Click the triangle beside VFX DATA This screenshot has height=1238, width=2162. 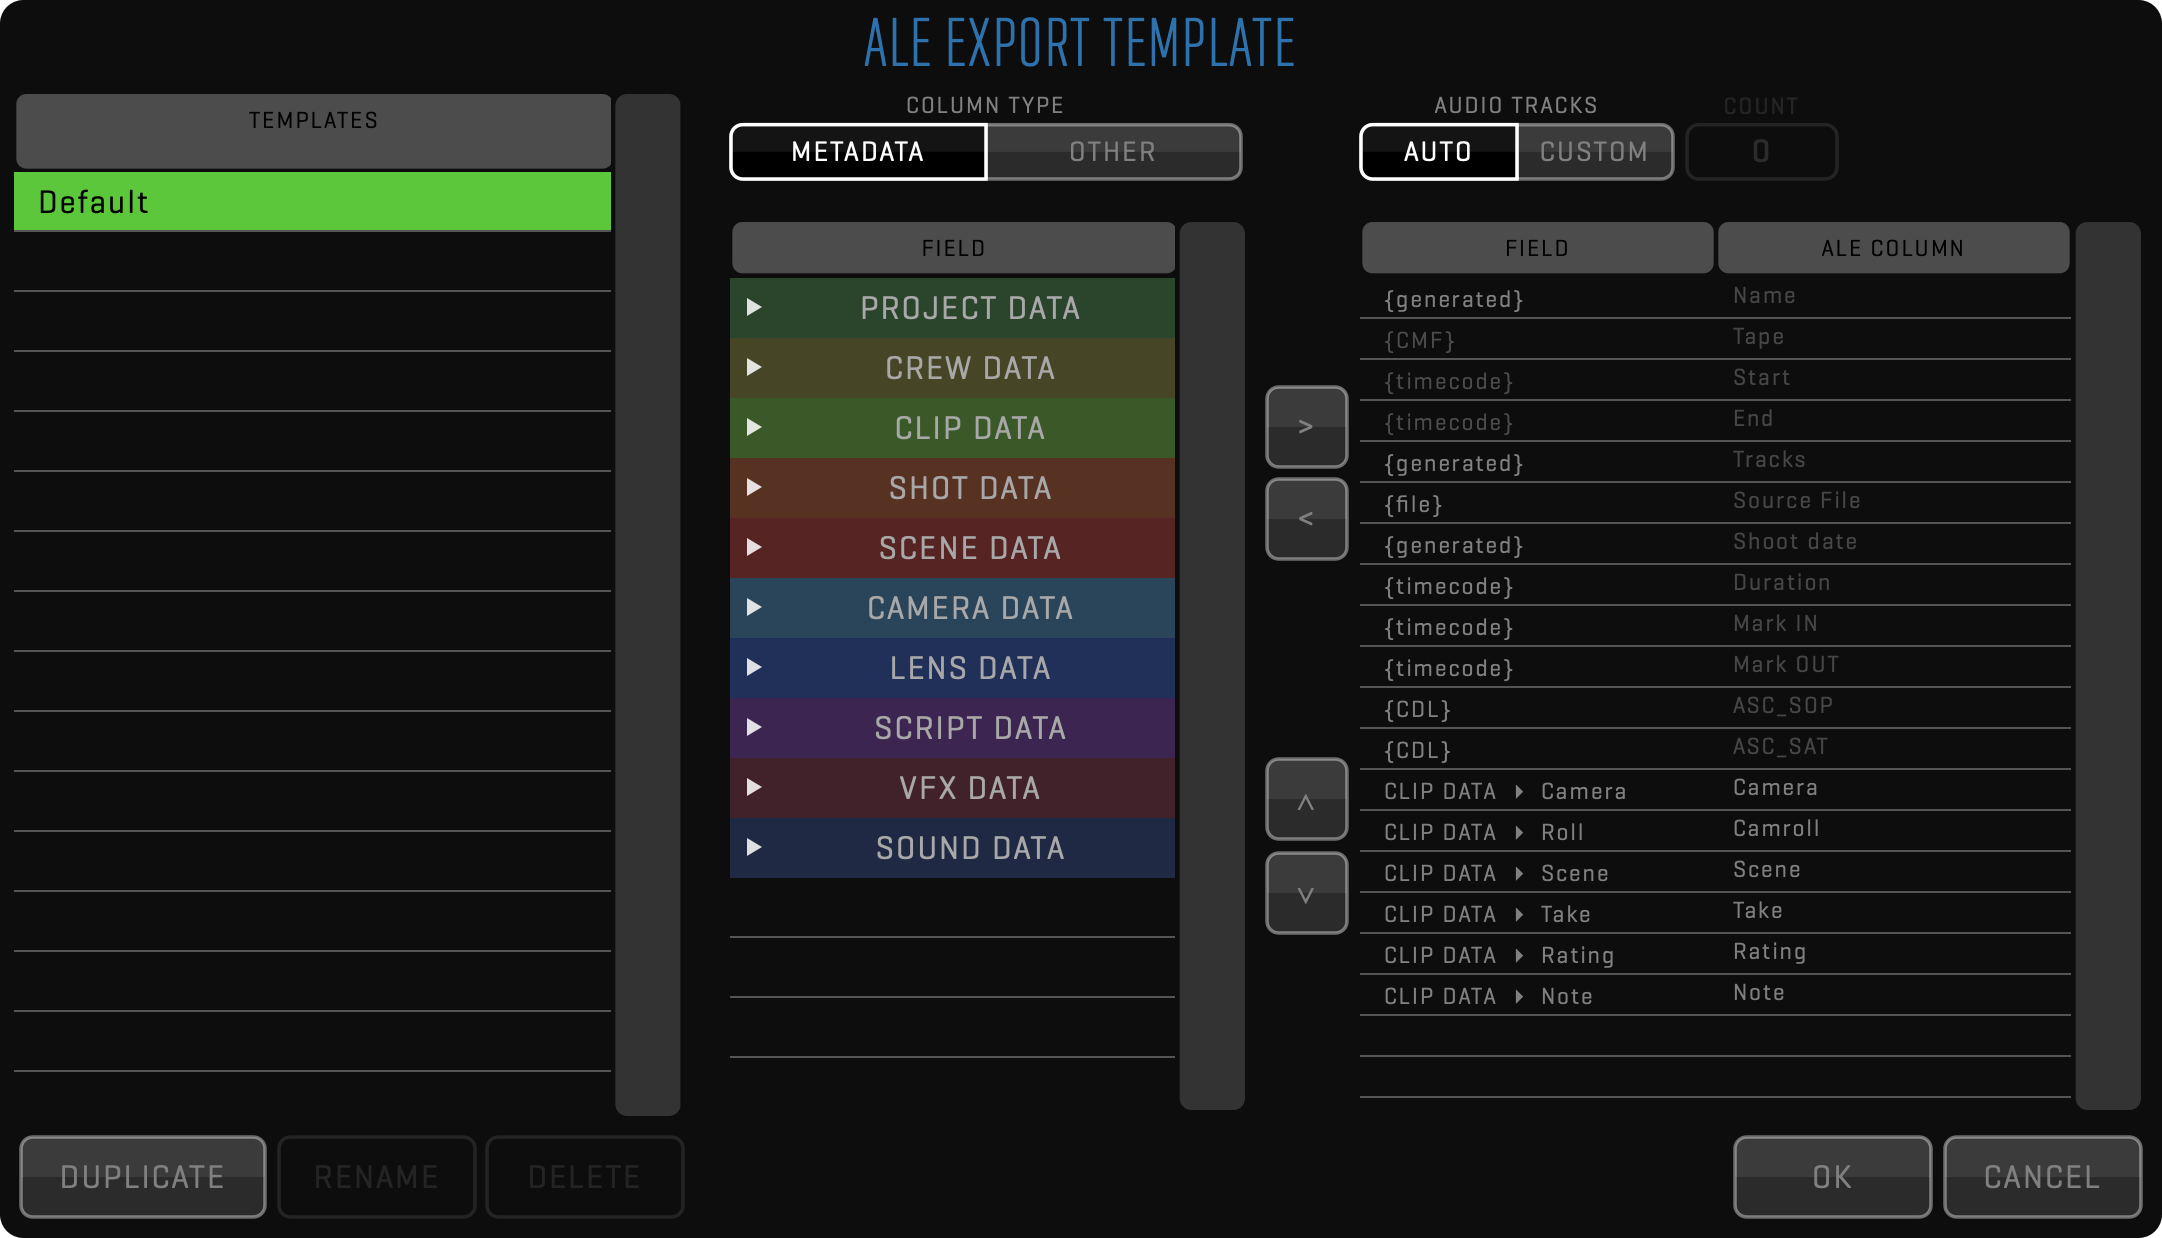click(x=754, y=787)
